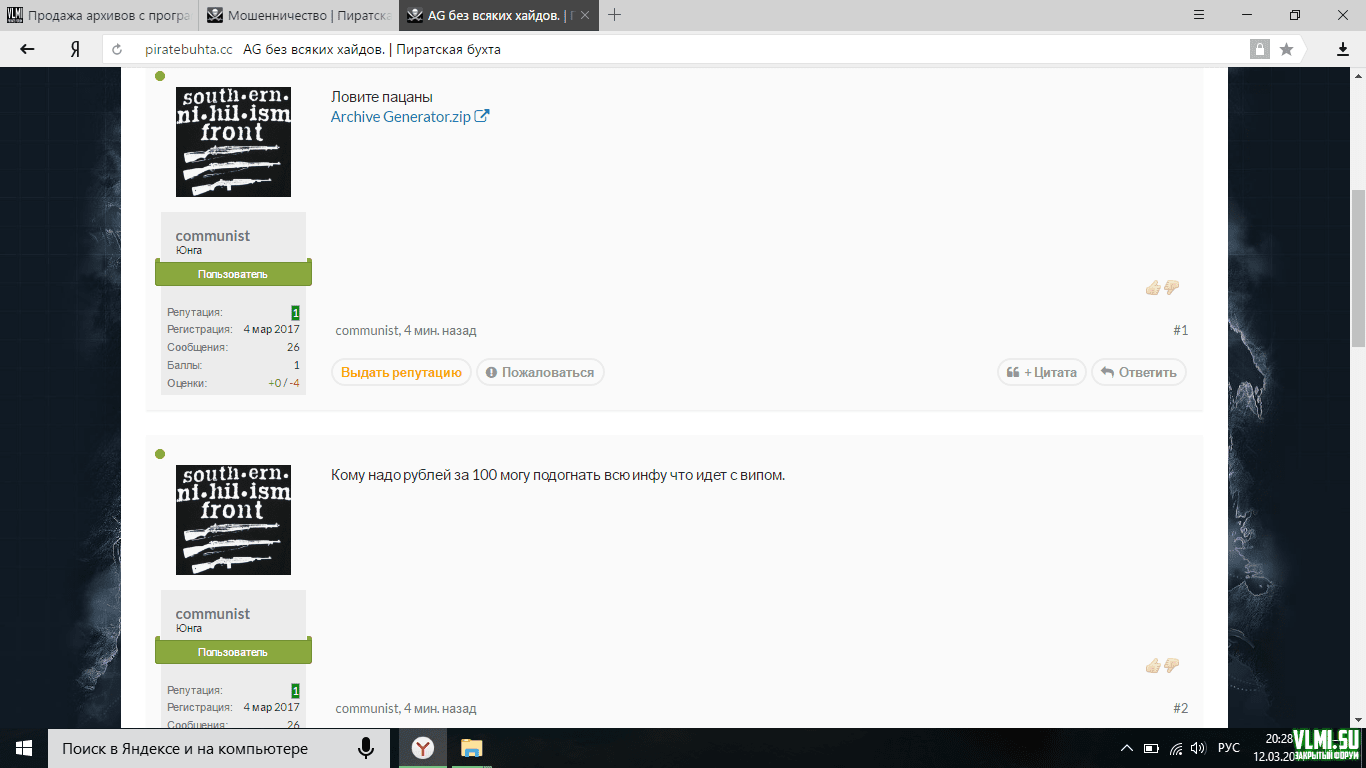Click the page vertical scrollbar

pyautogui.click(x=1357, y=268)
